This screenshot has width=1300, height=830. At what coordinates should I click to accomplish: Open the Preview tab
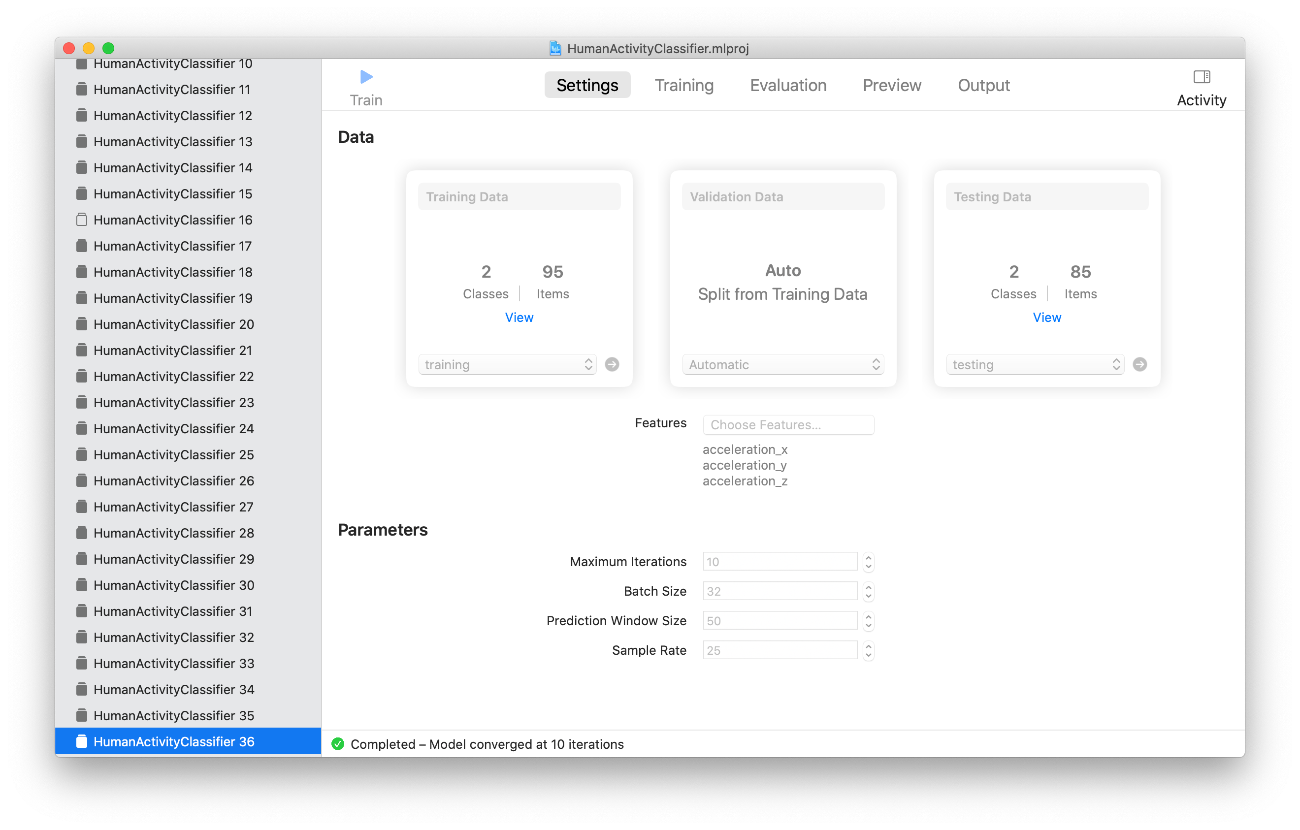(x=892, y=85)
